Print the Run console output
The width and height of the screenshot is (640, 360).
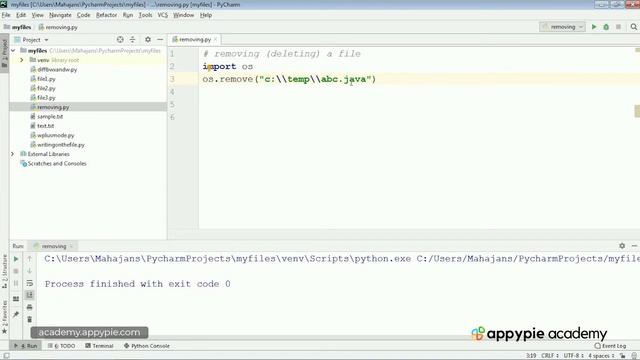(x=29, y=307)
